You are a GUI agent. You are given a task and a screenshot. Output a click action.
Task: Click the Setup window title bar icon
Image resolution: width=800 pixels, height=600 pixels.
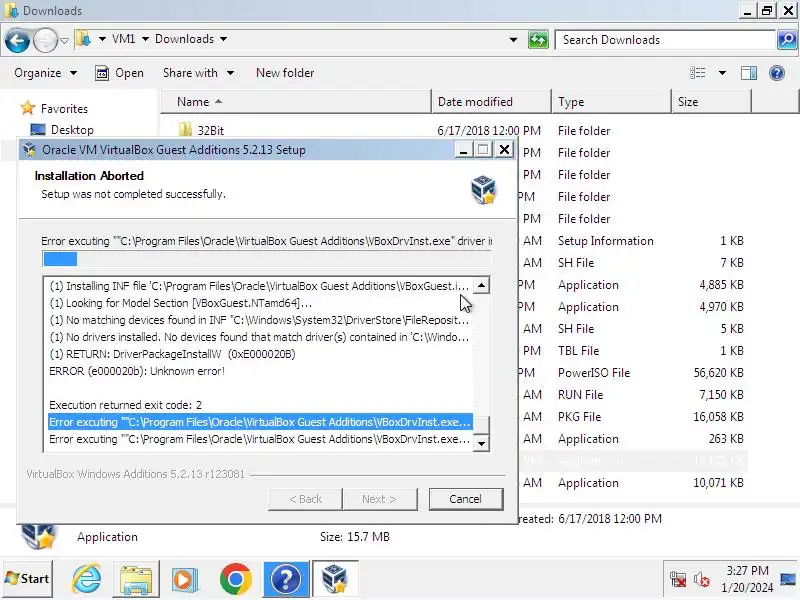click(30, 149)
